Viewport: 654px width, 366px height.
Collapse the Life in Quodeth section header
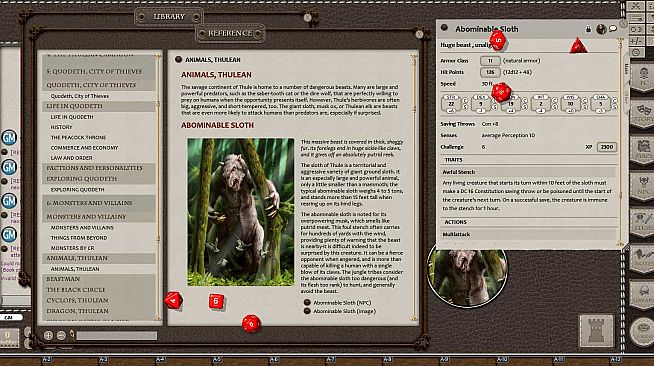click(x=98, y=106)
